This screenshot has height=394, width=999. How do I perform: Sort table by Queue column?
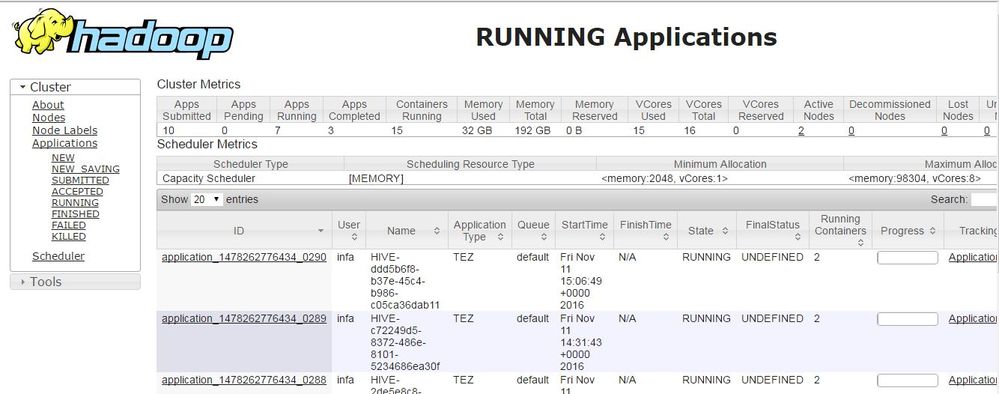[x=533, y=231]
